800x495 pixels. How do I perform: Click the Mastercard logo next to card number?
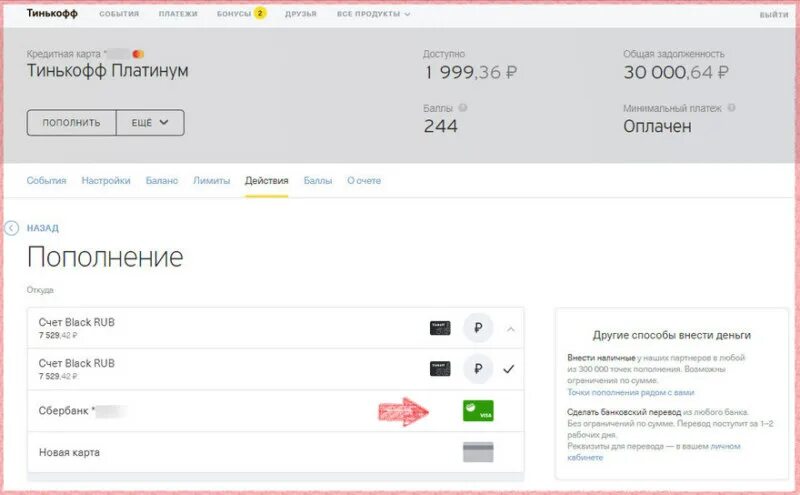tap(138, 54)
